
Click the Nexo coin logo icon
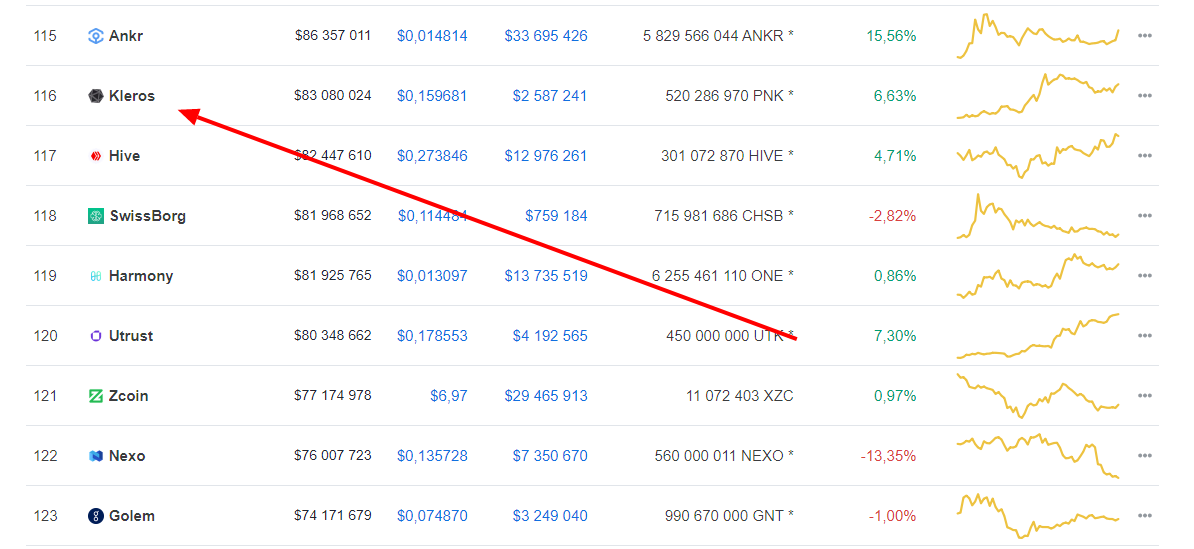pos(95,456)
